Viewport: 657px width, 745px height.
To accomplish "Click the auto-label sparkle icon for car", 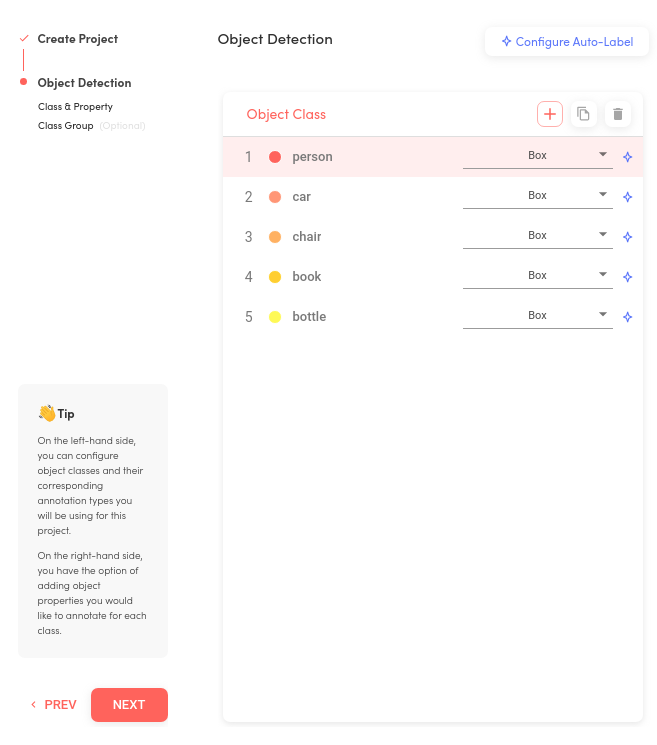I will [628, 197].
